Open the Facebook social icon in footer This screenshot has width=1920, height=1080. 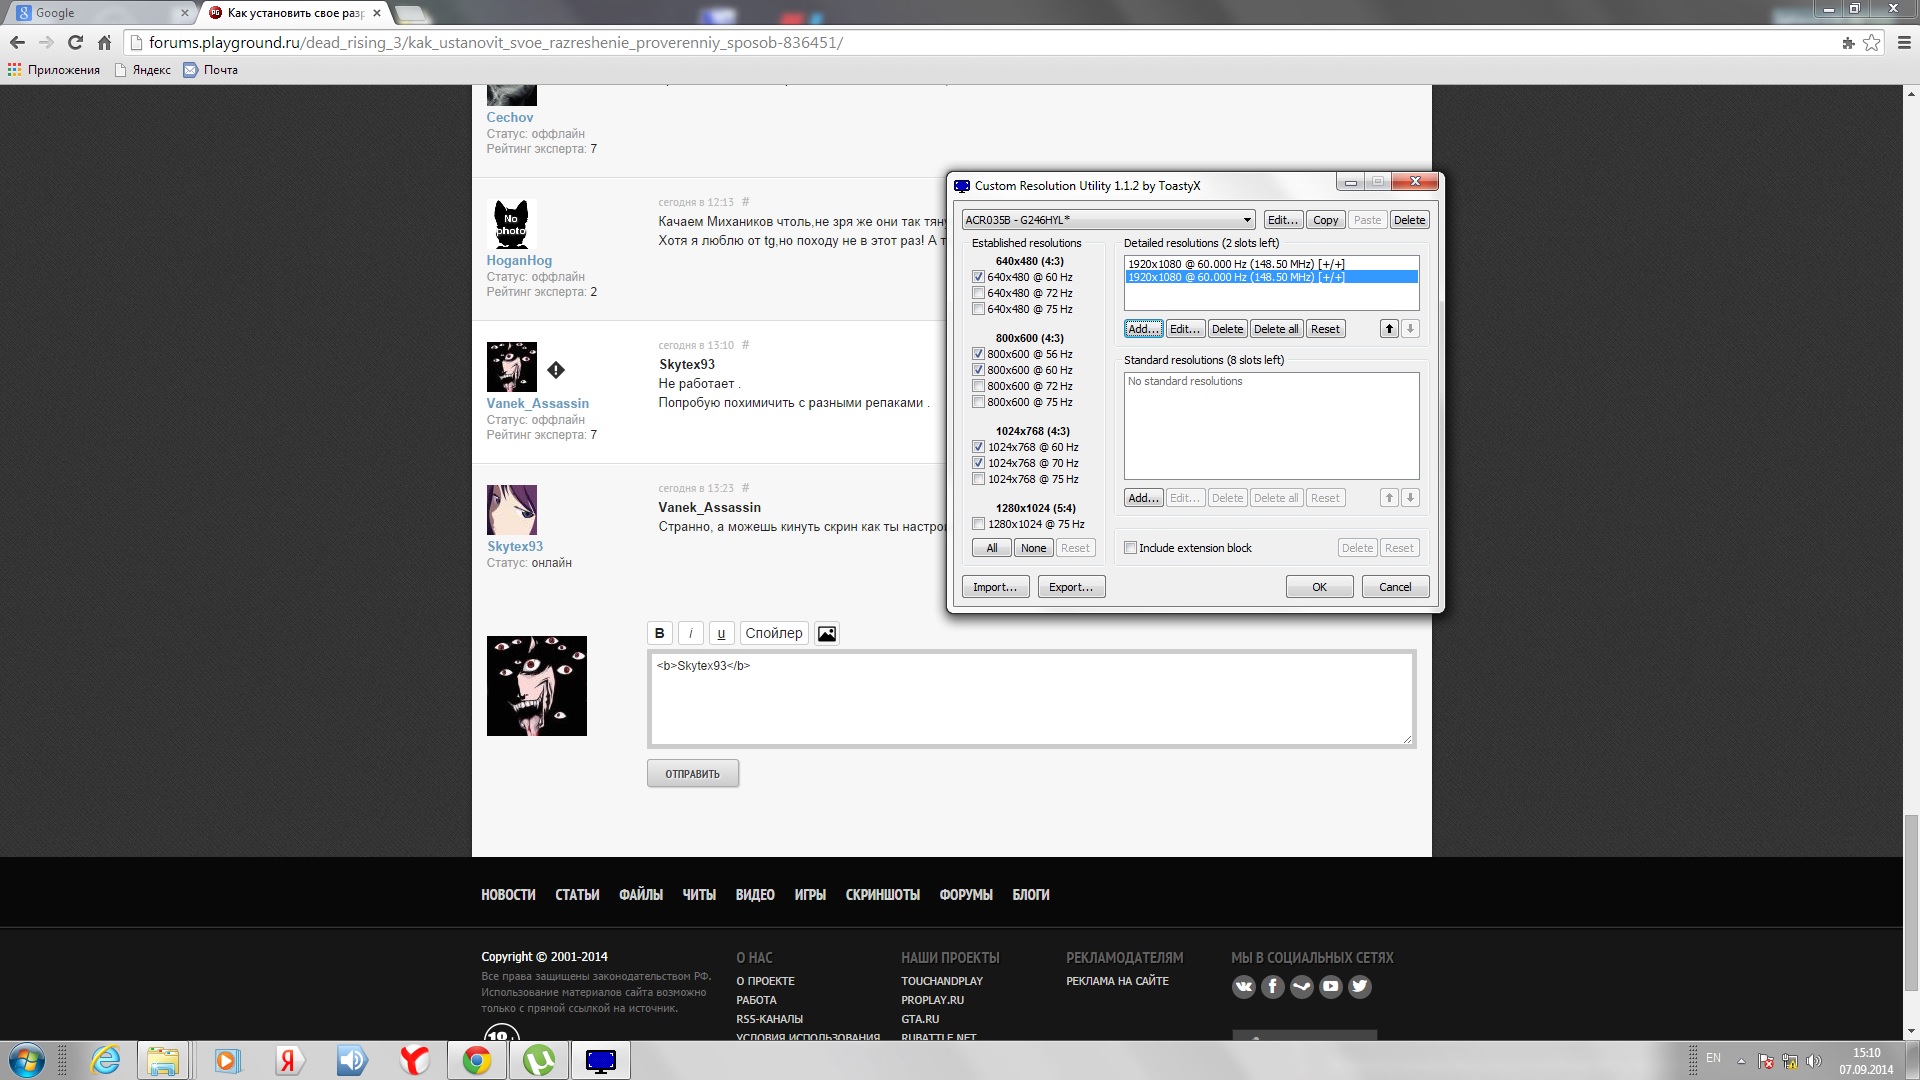point(1272,987)
